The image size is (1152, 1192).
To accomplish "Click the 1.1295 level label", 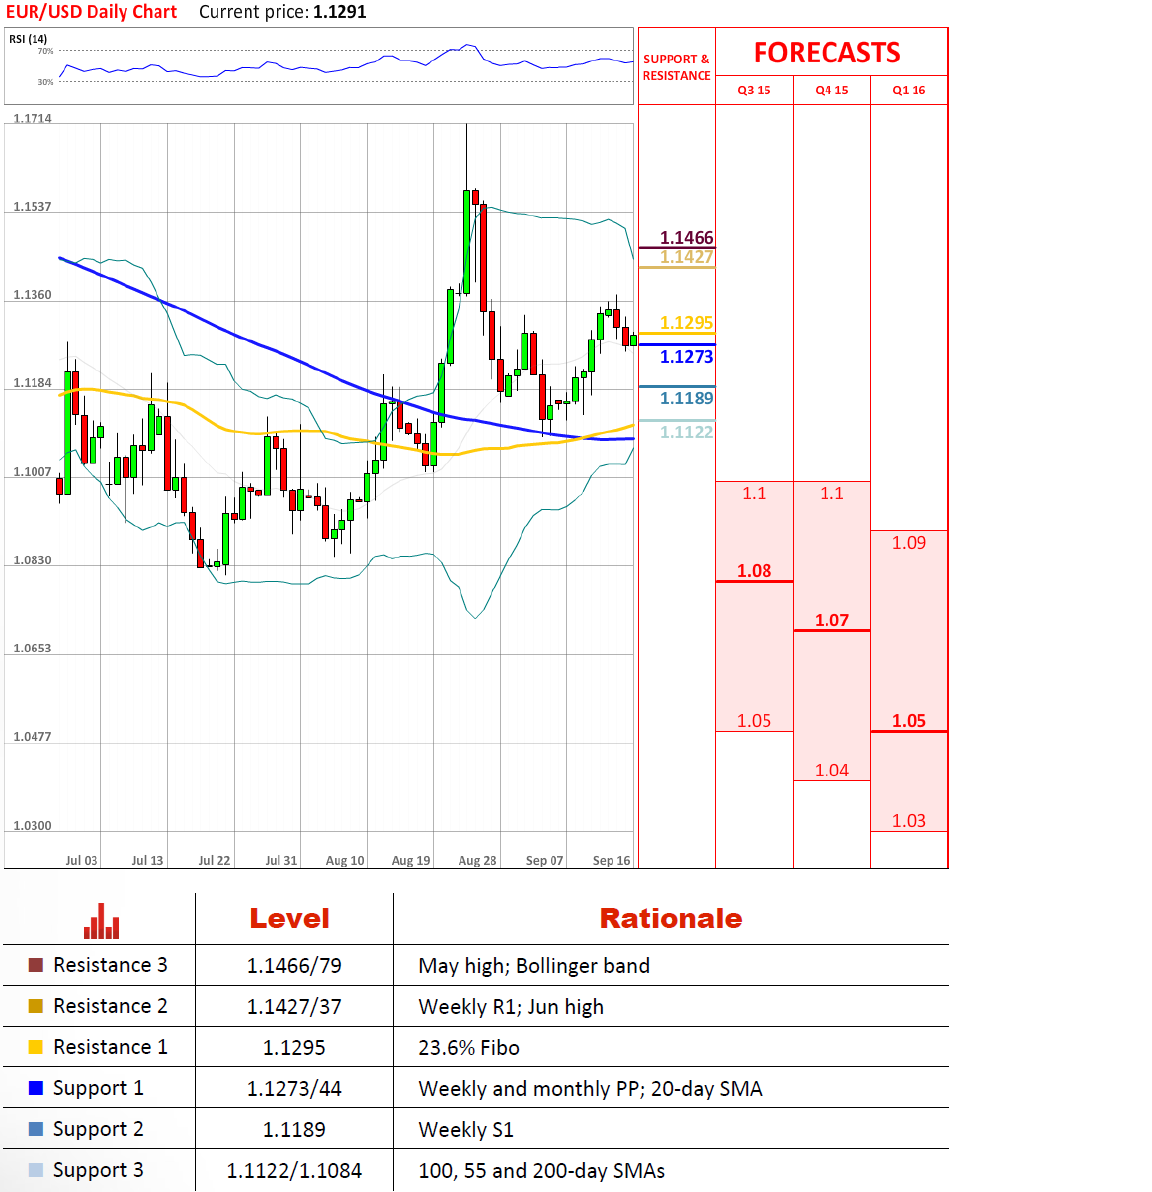I will 686,322.
